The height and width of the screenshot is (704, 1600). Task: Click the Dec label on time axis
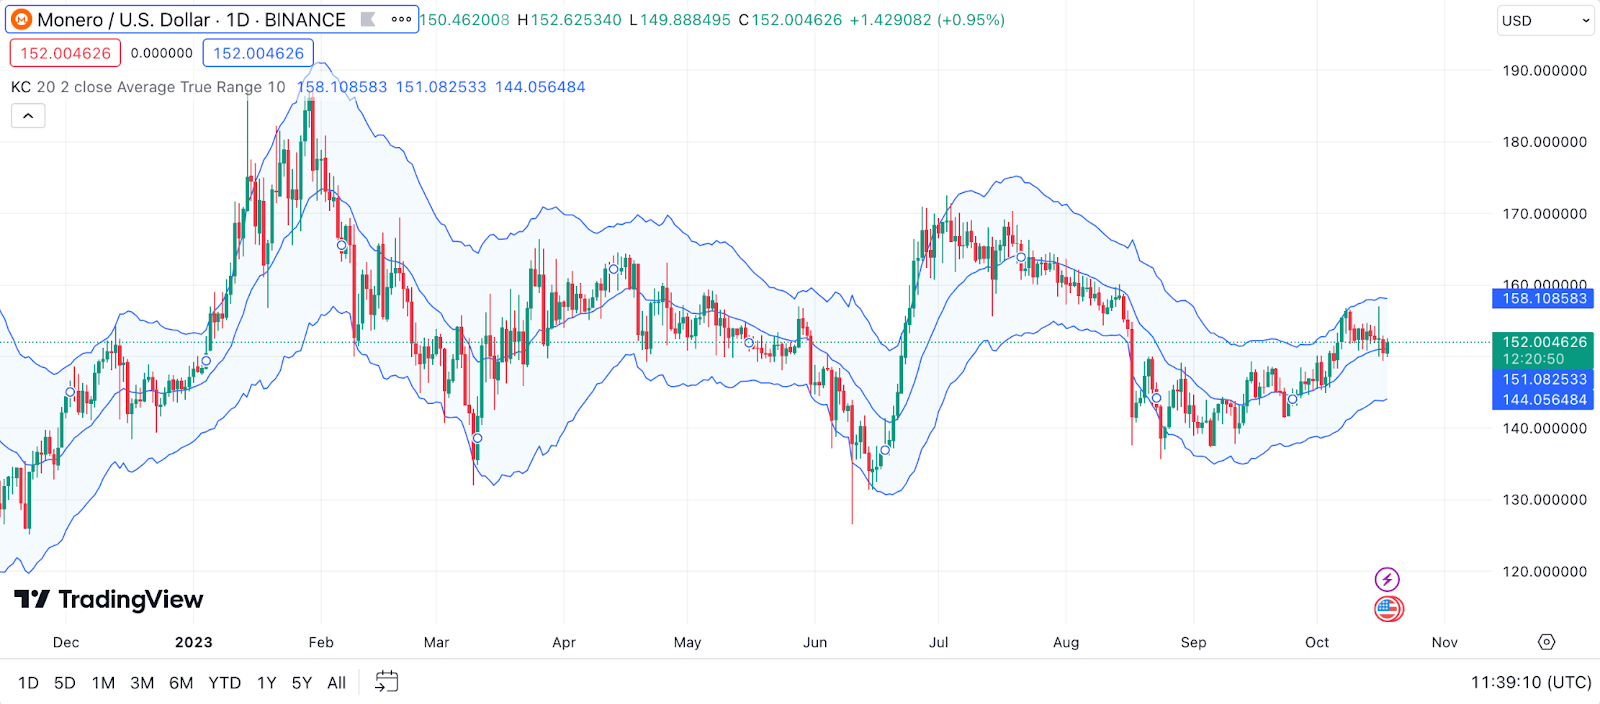coord(66,642)
